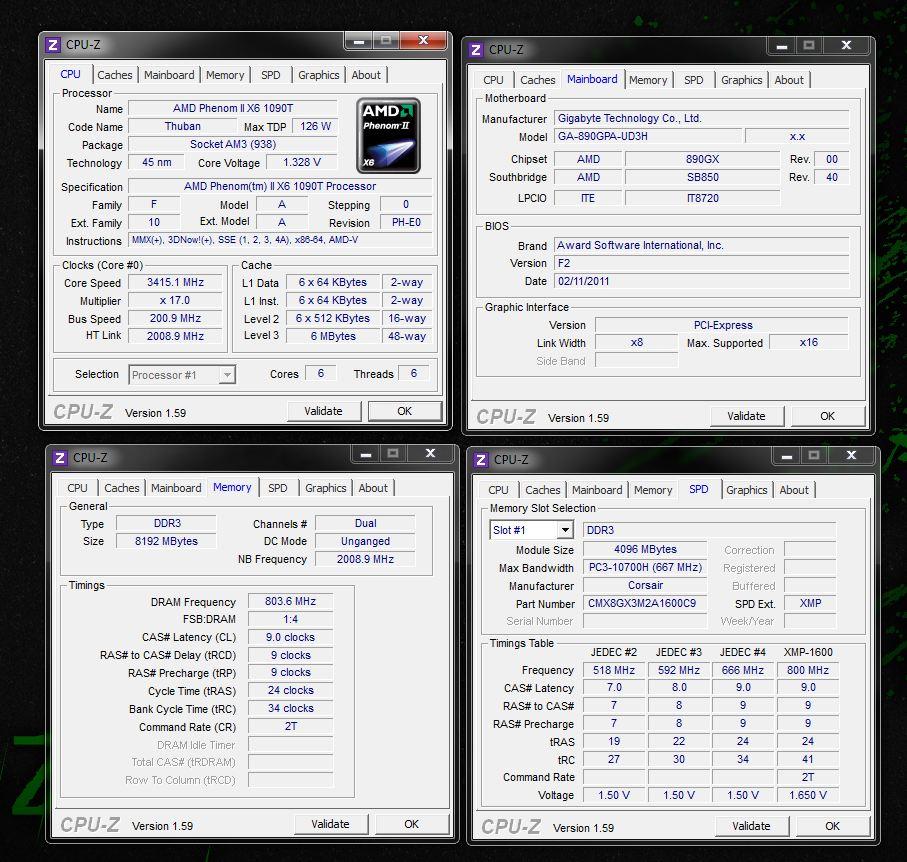Click the Southbridge value SB850
This screenshot has width=907, height=862.
click(x=703, y=178)
